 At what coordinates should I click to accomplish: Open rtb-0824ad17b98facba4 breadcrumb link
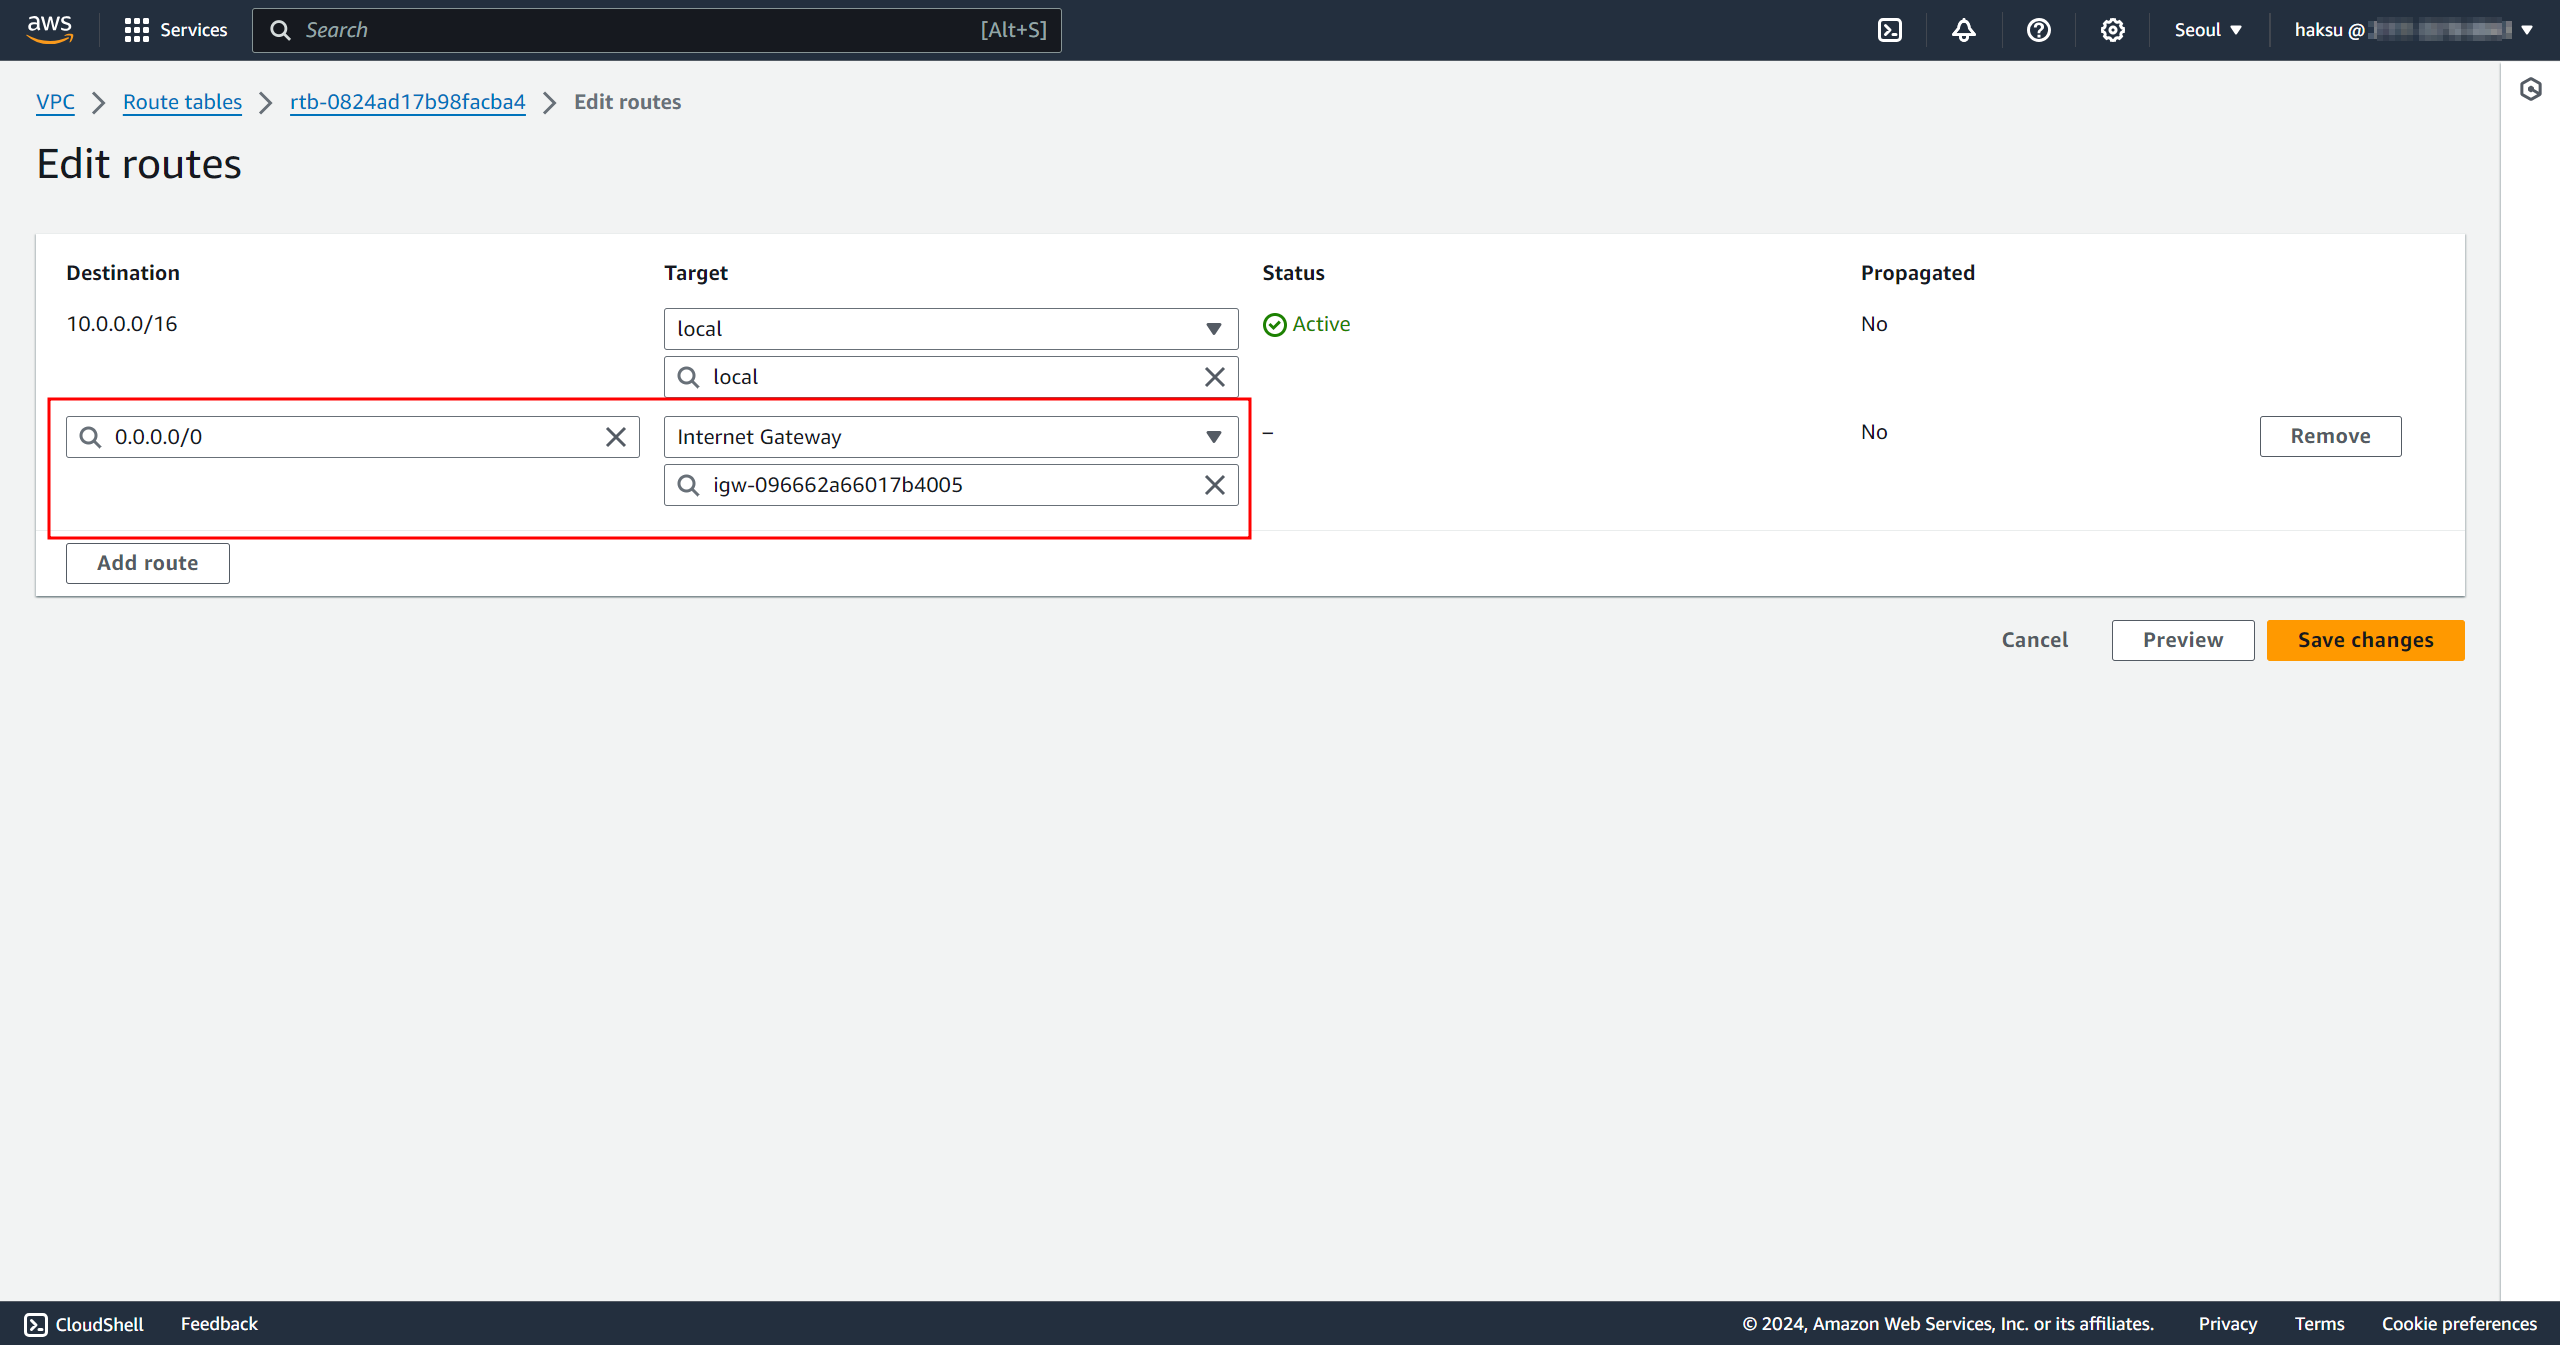coord(407,102)
